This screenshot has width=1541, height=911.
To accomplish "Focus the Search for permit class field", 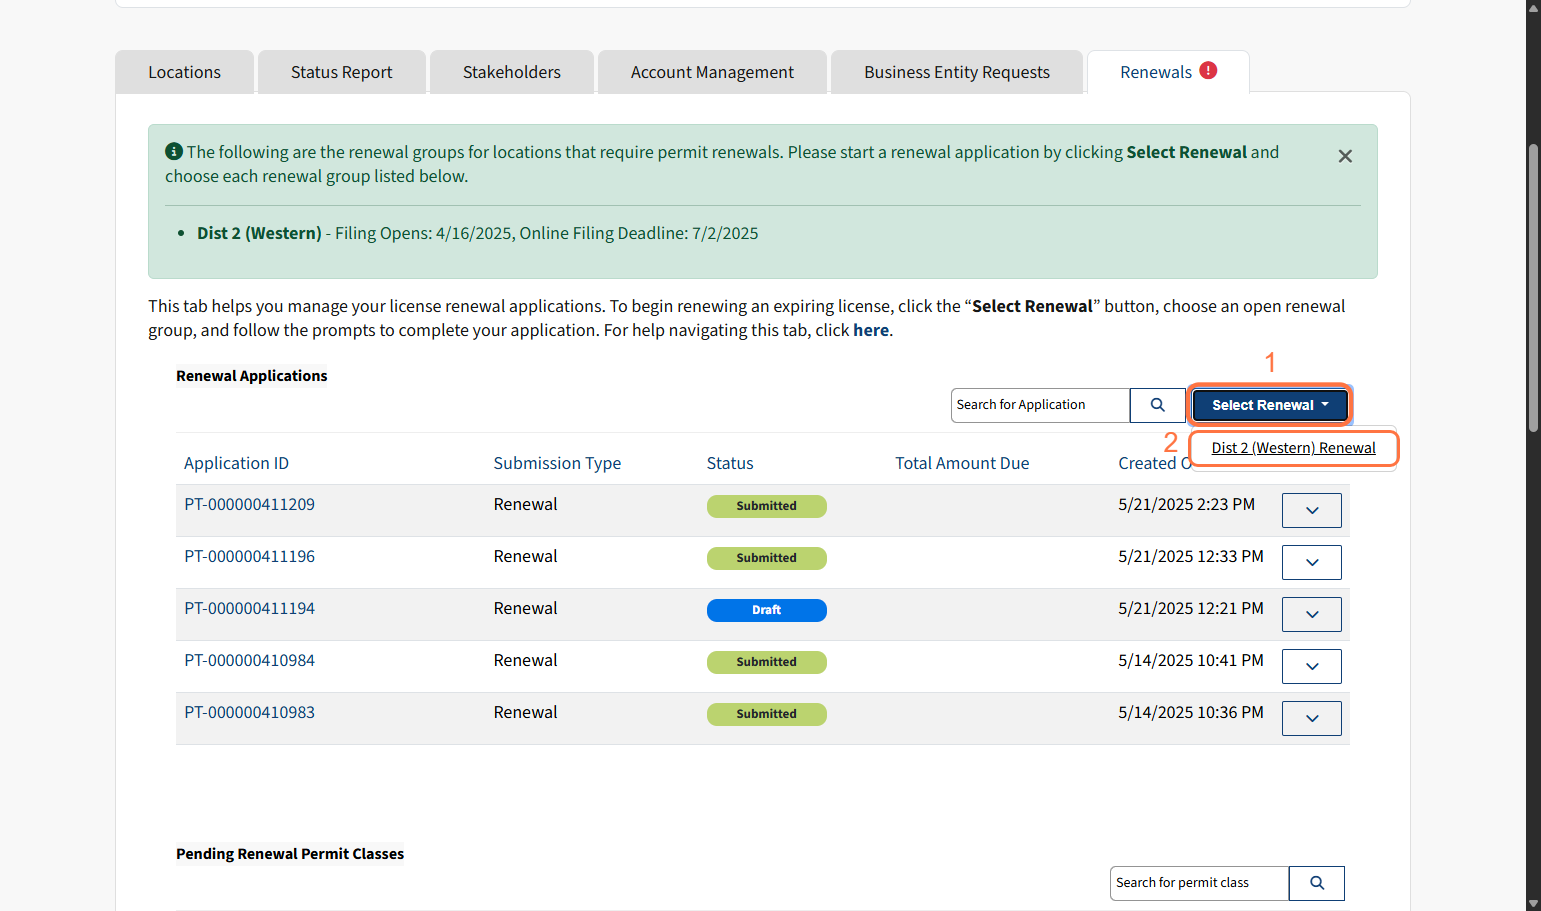I will pos(1199,883).
